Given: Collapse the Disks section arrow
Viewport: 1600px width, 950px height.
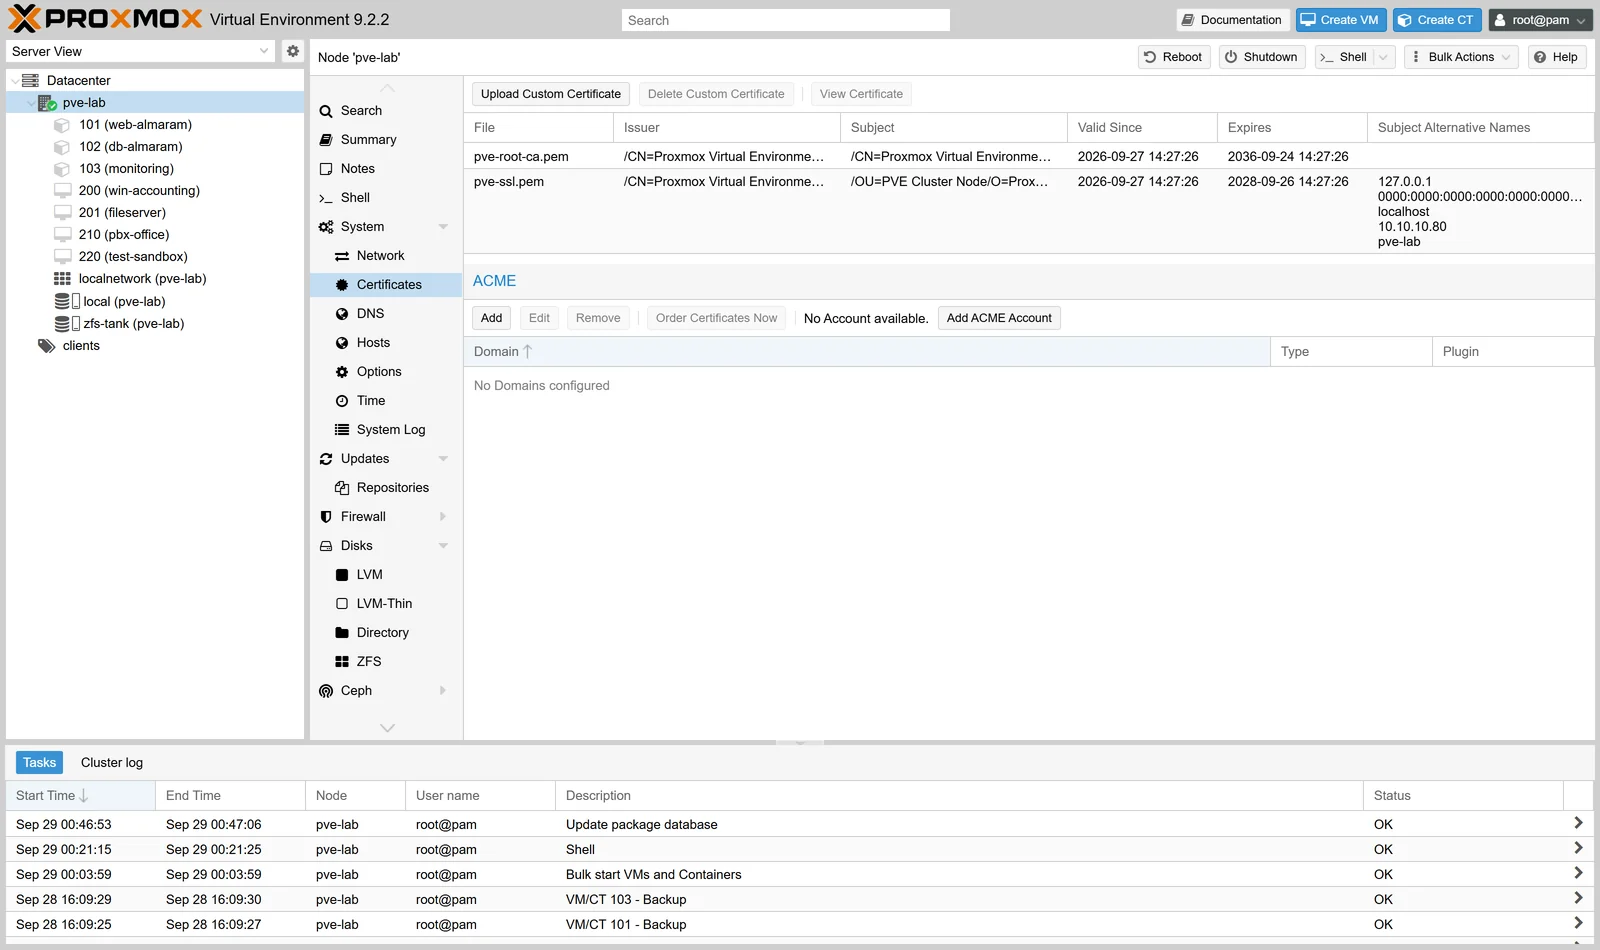Looking at the screenshot, I should (x=443, y=546).
